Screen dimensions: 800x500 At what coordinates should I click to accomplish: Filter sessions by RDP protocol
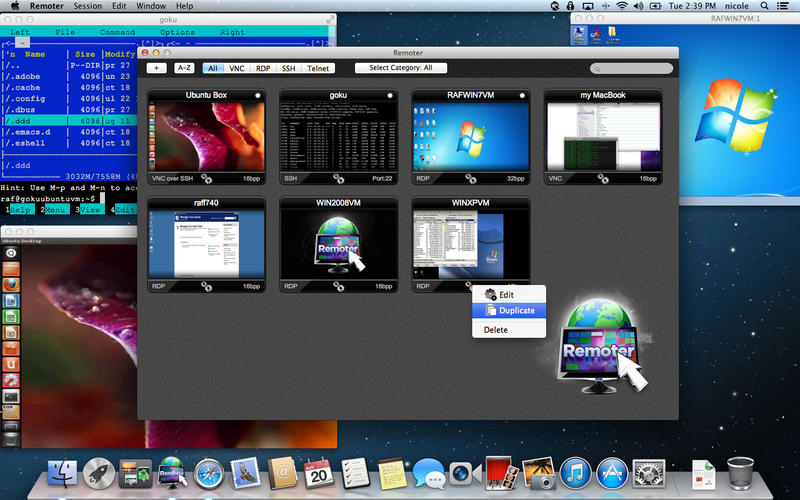263,68
